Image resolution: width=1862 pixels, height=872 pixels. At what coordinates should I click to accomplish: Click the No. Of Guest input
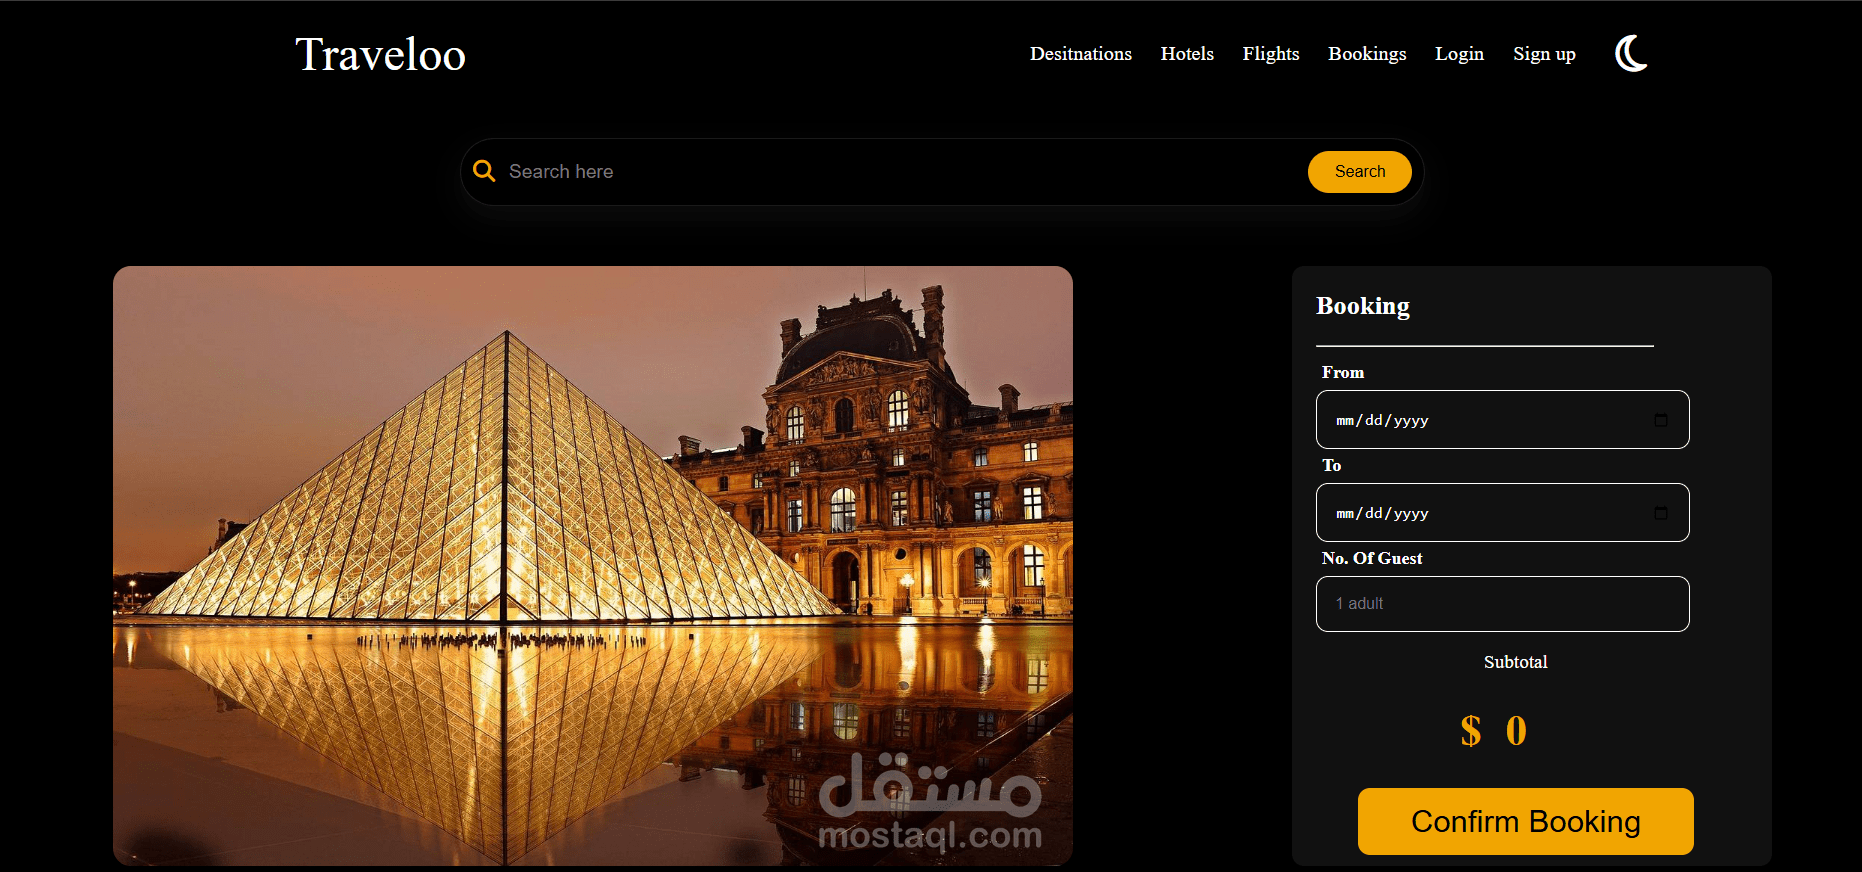[x=1503, y=604]
